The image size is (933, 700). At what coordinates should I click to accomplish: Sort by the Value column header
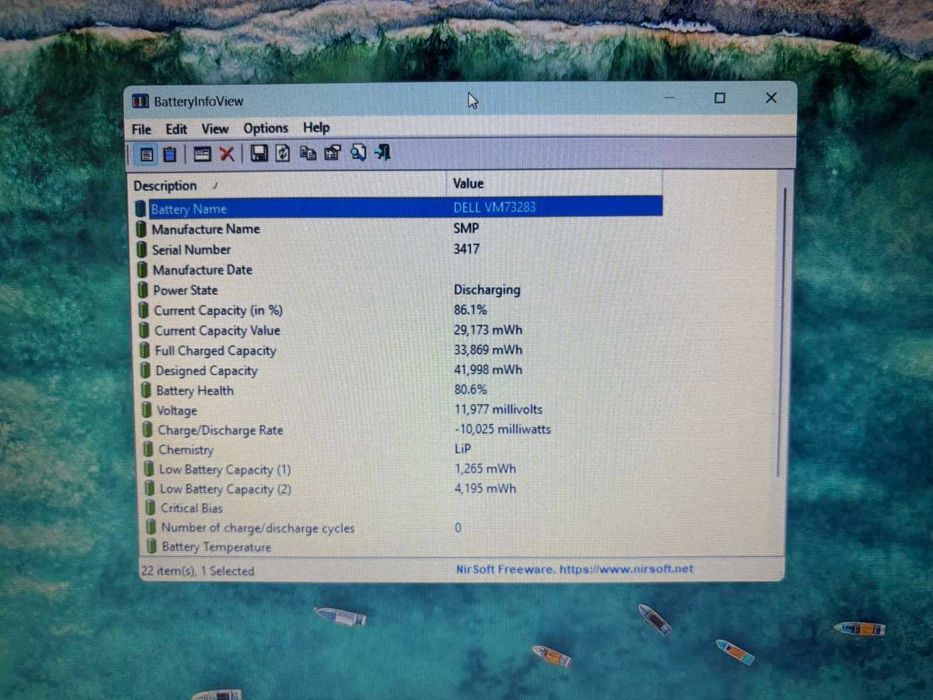point(555,183)
